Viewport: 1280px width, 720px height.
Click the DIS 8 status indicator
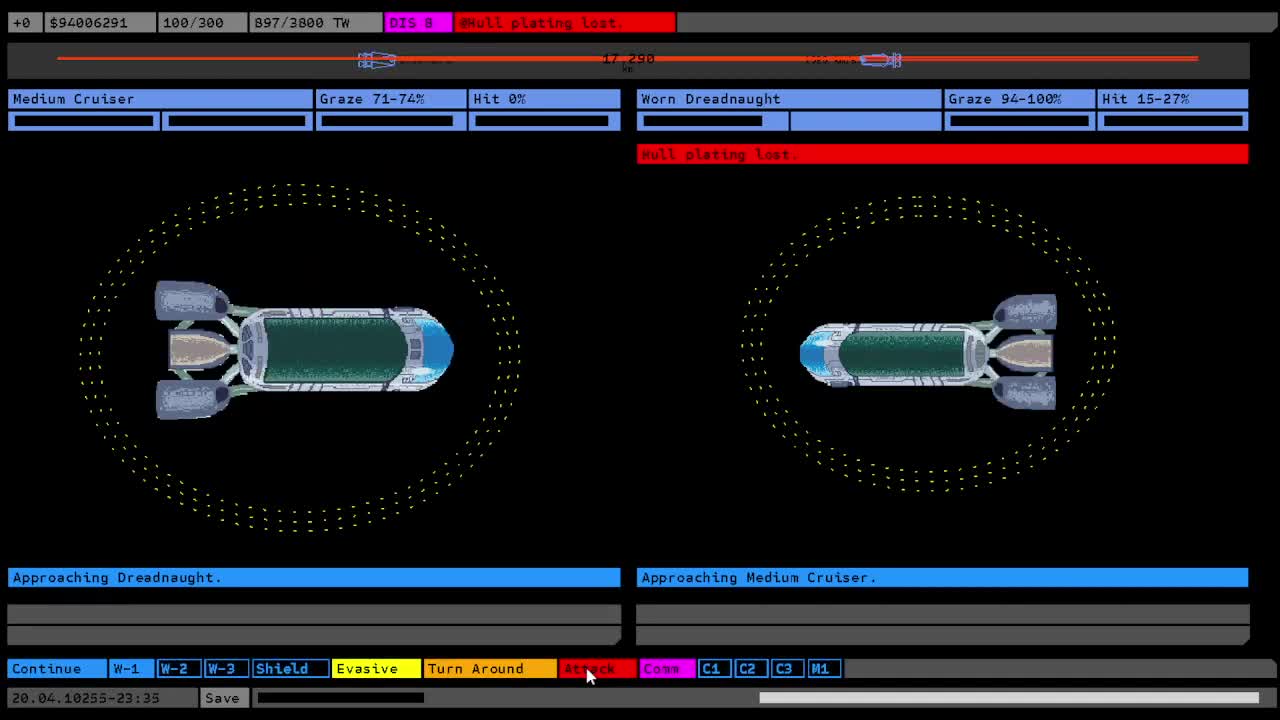pos(417,22)
